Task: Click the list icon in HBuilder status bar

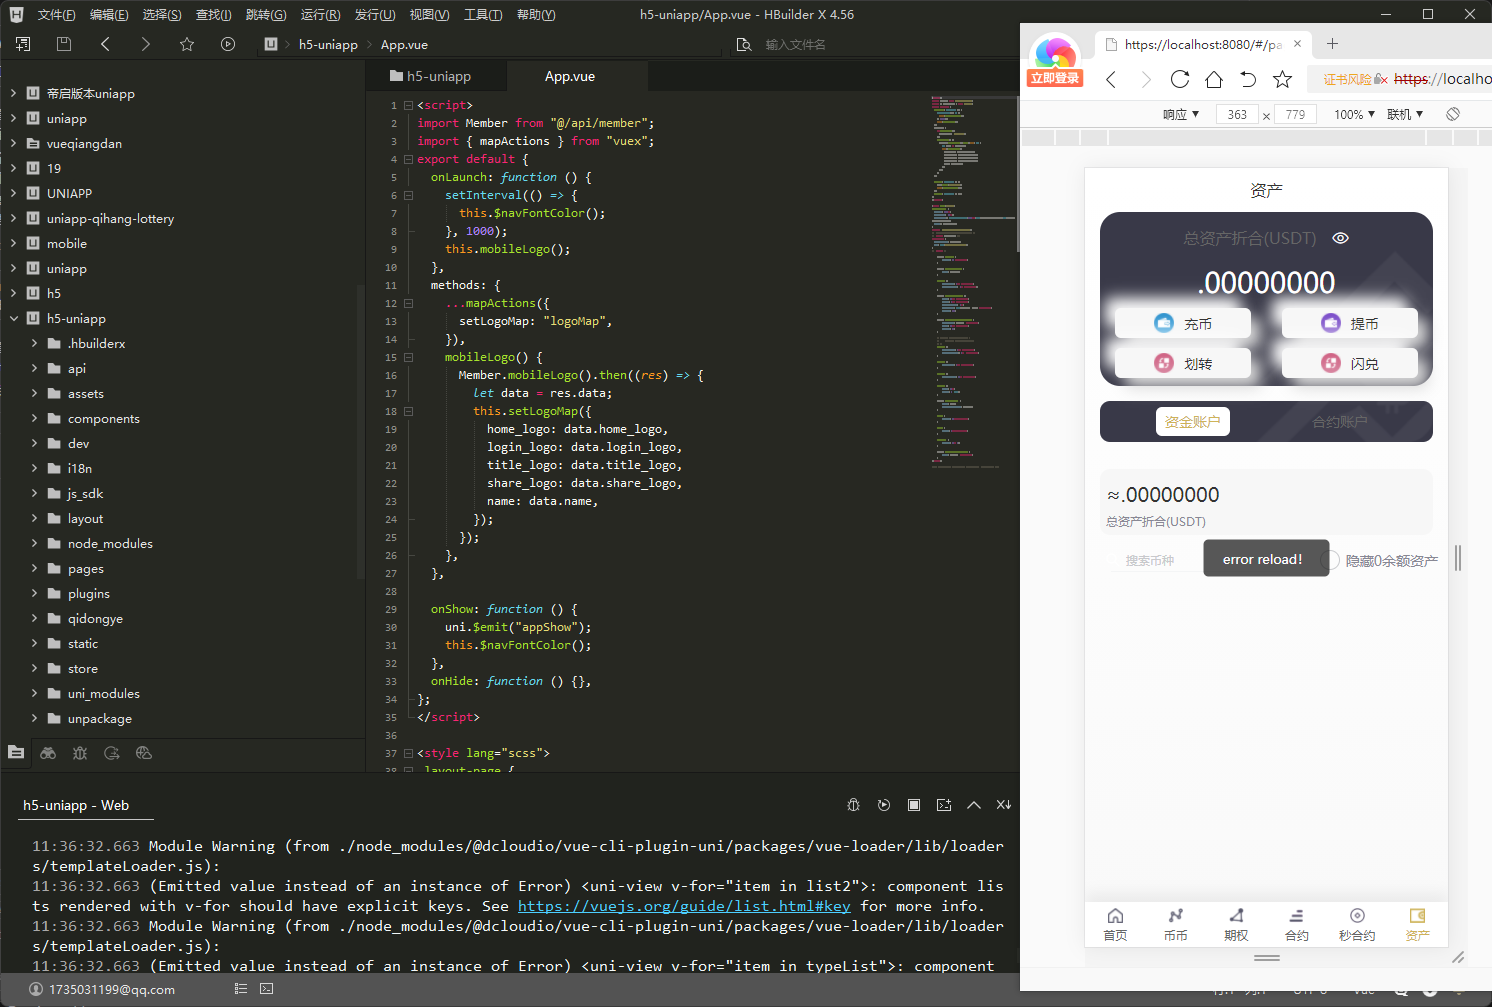Action: coord(241,989)
